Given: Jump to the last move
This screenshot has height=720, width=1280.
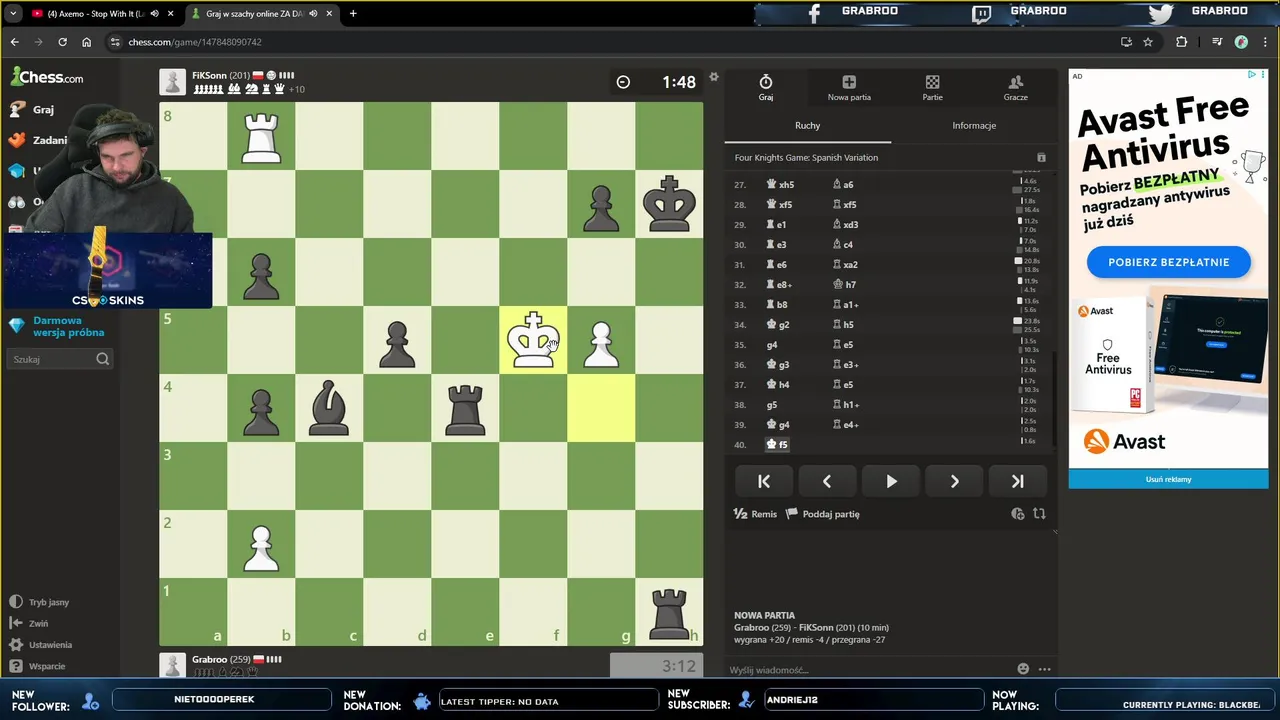Looking at the screenshot, I should (1017, 481).
